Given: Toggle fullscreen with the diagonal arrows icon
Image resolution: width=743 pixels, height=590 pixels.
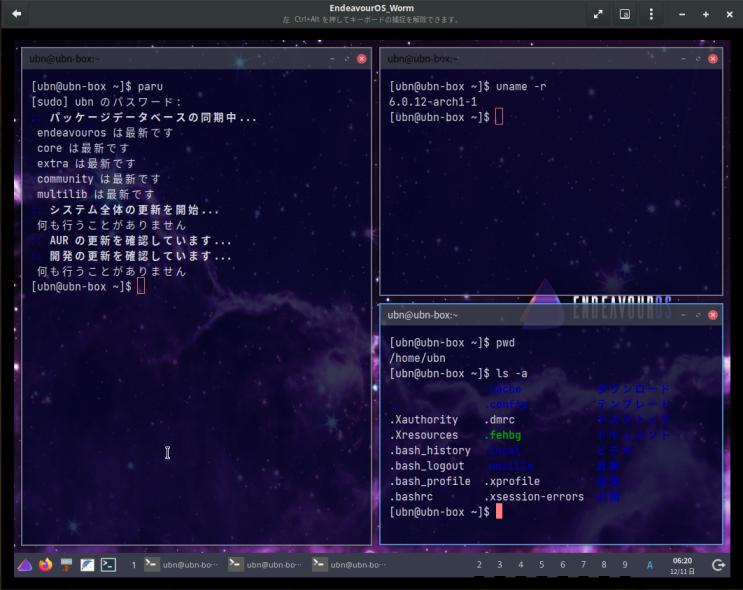Looking at the screenshot, I should click(x=598, y=14).
